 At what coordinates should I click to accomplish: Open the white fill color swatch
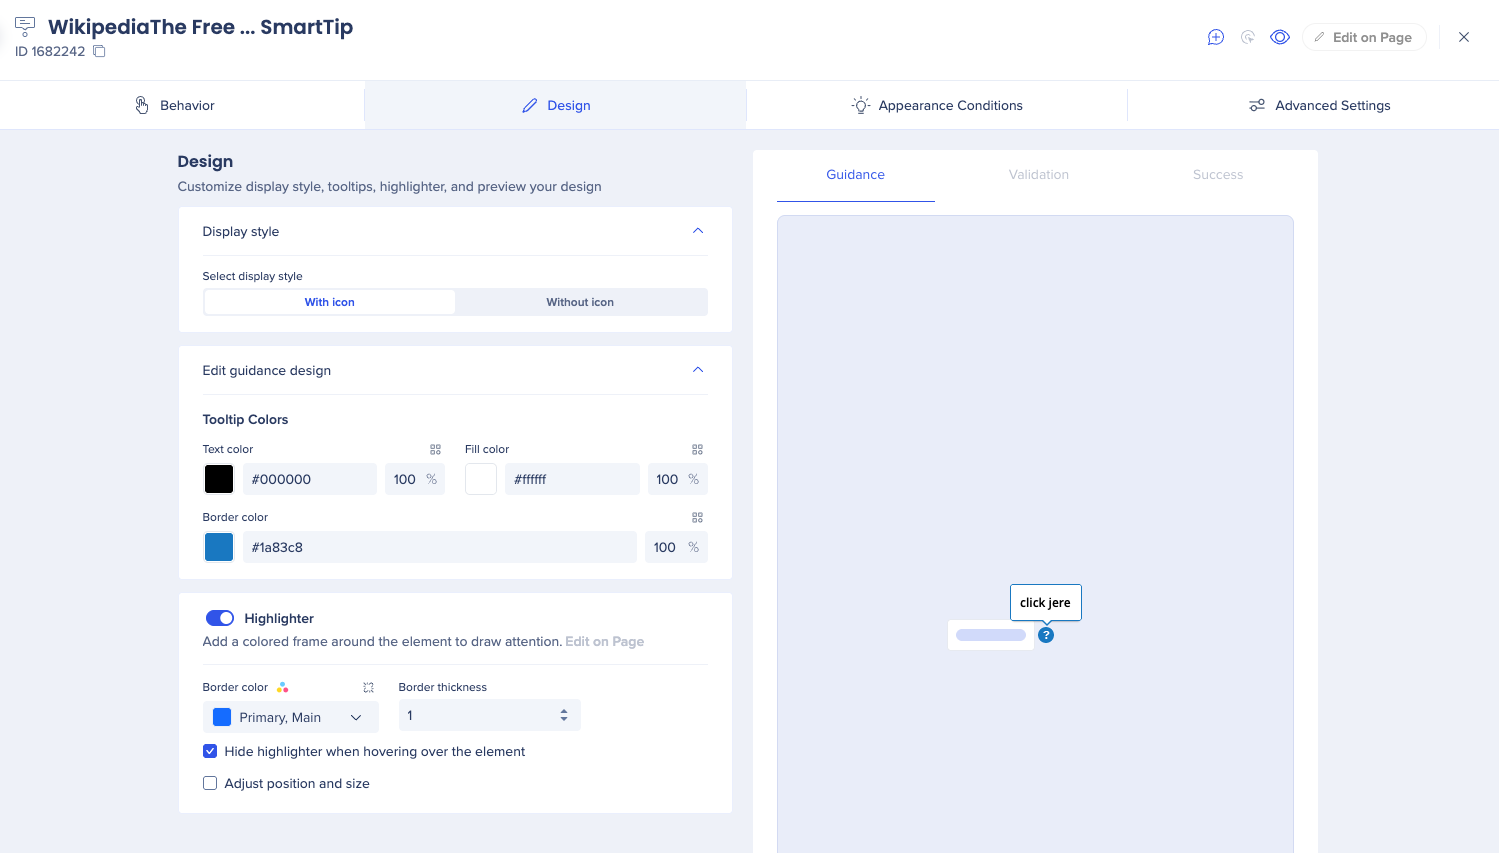pyautogui.click(x=481, y=479)
